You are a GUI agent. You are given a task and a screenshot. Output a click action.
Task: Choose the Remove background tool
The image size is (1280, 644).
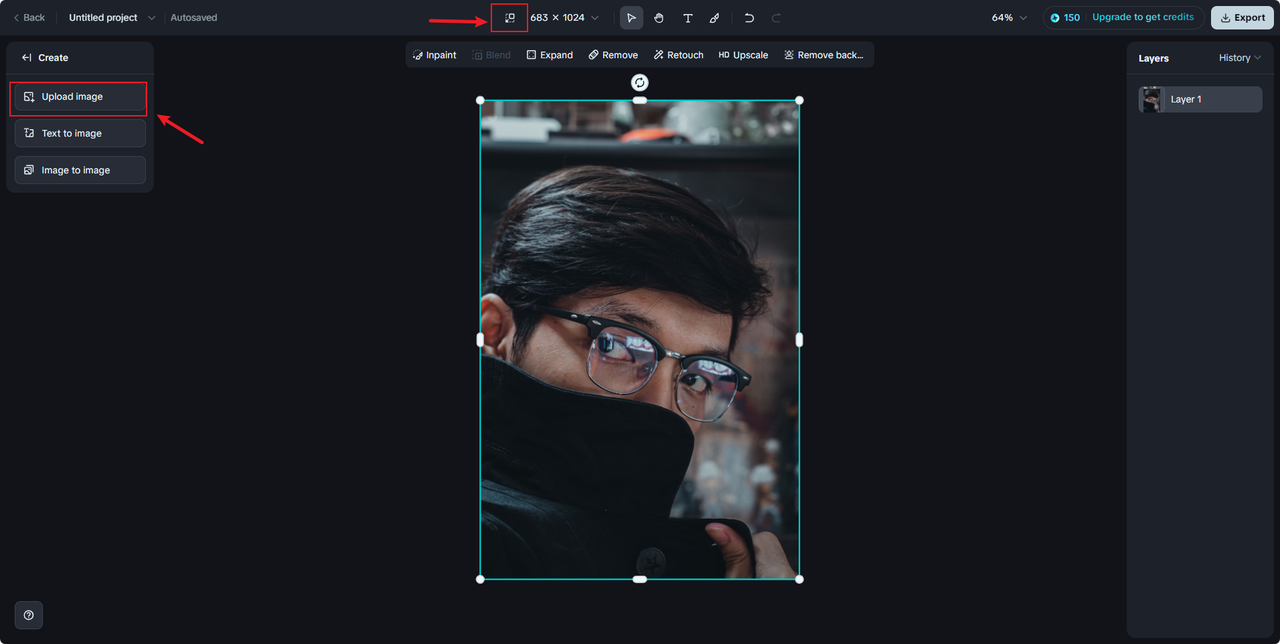[823, 55]
